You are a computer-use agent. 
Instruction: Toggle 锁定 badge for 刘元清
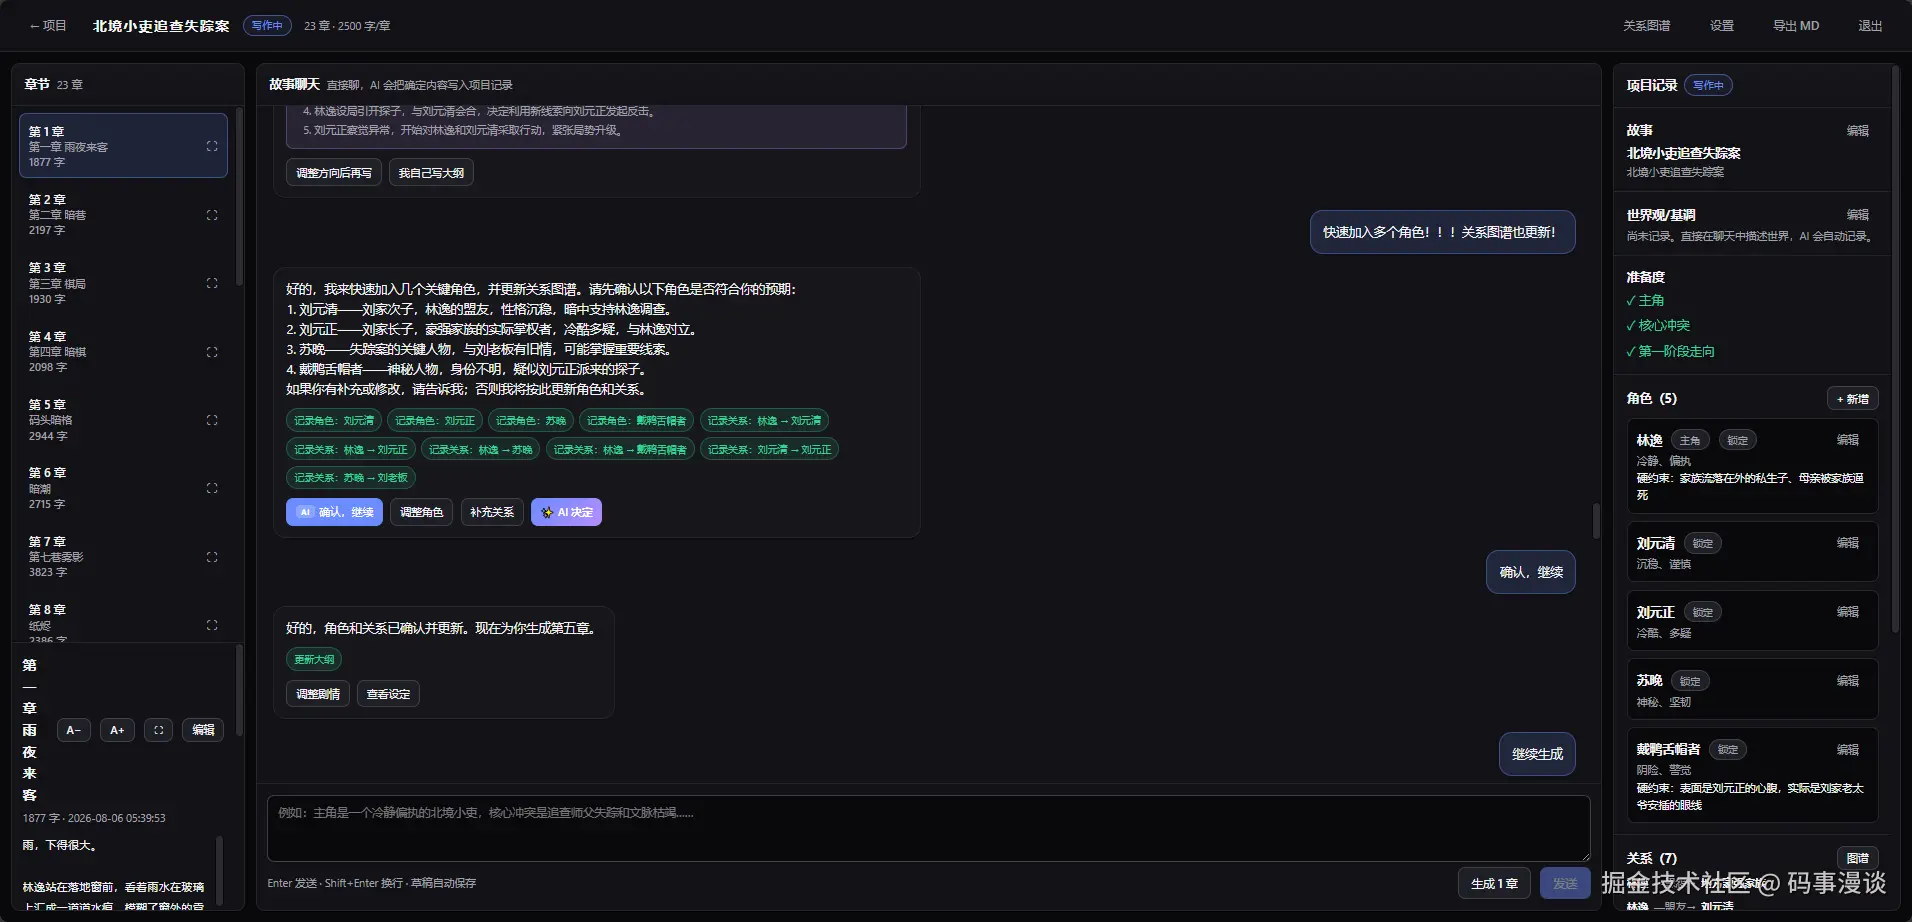coord(1703,544)
